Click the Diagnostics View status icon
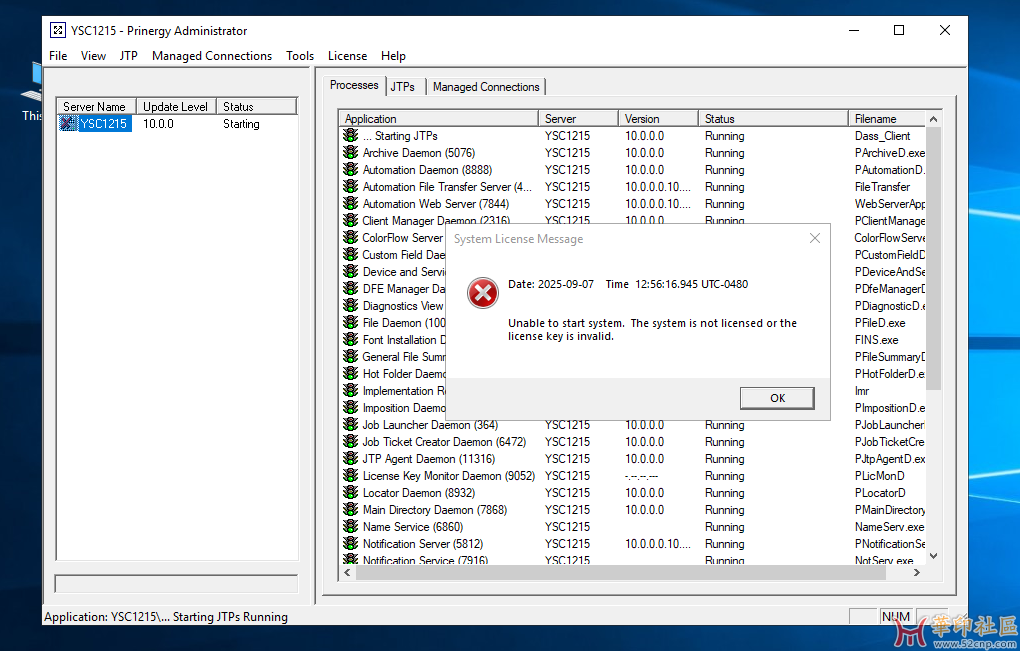The height and width of the screenshot is (651, 1020). [x=351, y=305]
